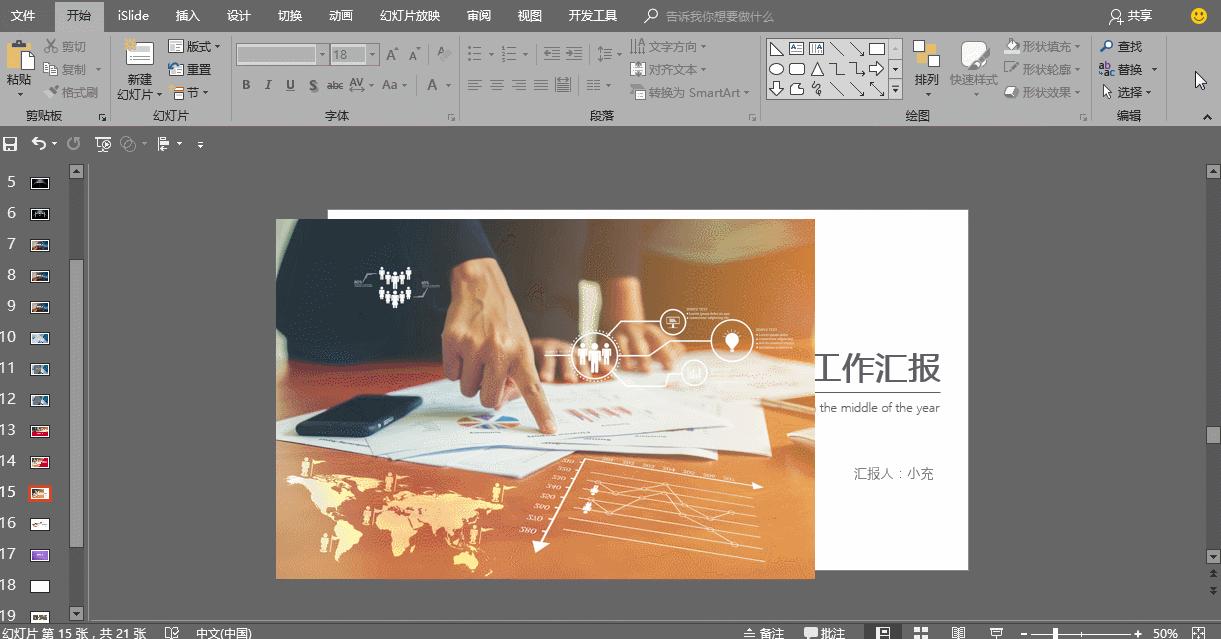Open the font size dropdown

[x=370, y=54]
